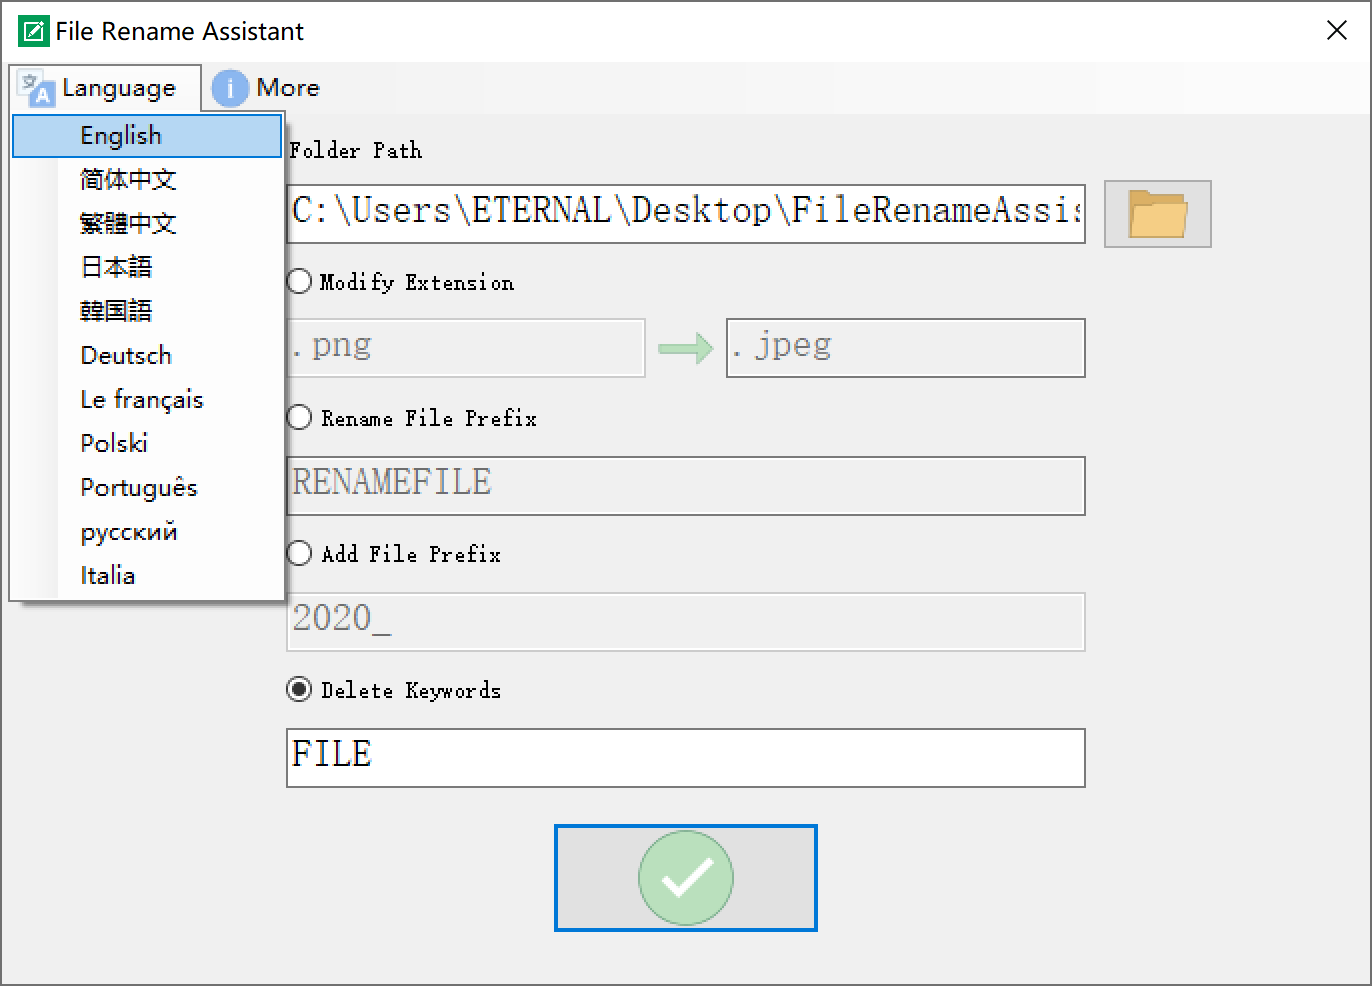Image resolution: width=1372 pixels, height=986 pixels.
Task: Click the app icon in title bar
Action: click(33, 31)
